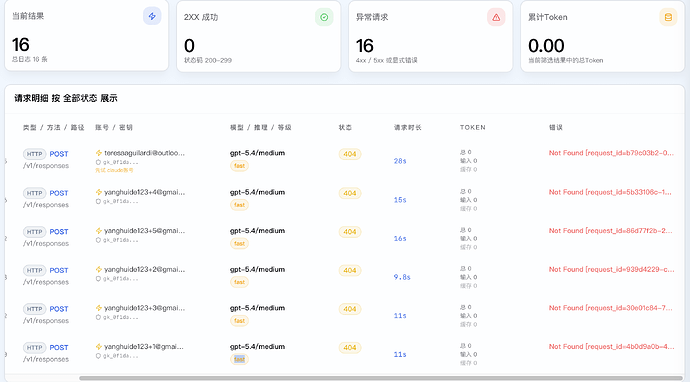Screen dimensions: 690x382
Task: Click error Not Found request_id=86d77f2b
Action: click(611, 231)
